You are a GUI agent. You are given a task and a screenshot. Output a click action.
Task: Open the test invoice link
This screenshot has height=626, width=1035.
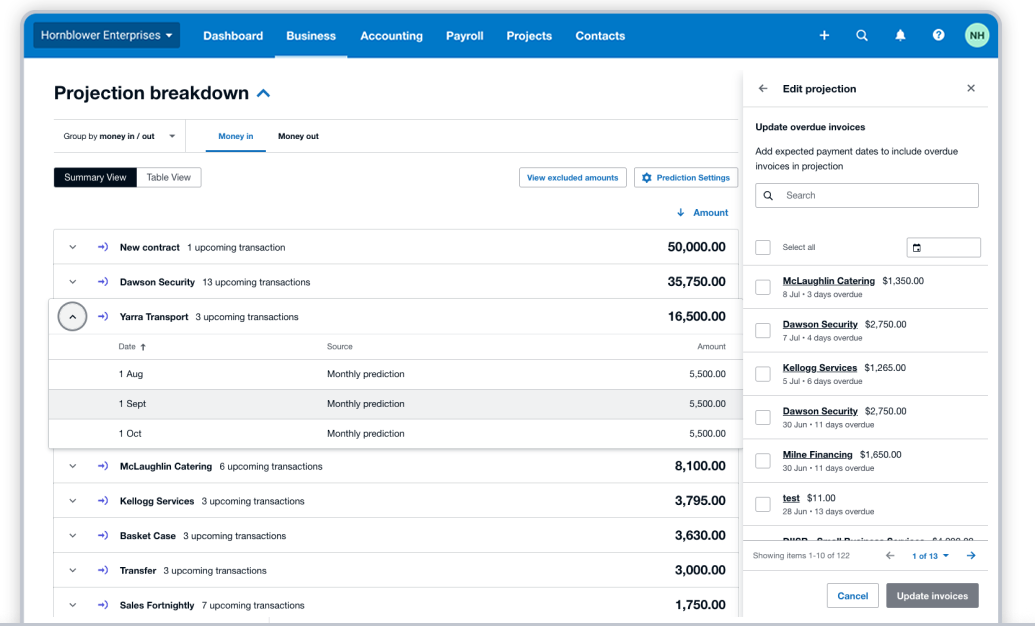[x=791, y=498]
